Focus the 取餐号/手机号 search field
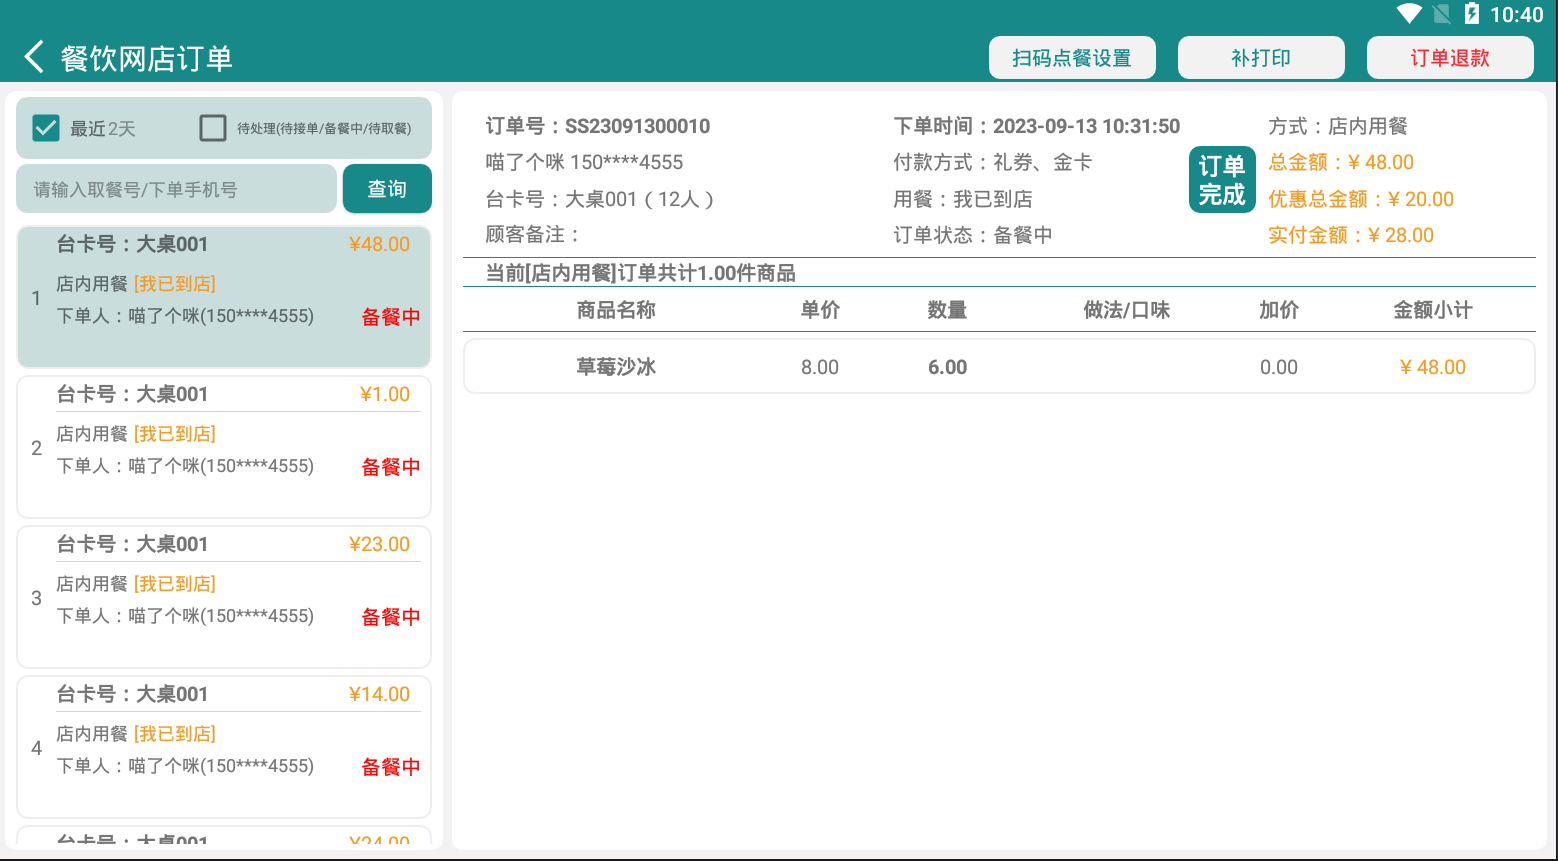 [x=176, y=189]
